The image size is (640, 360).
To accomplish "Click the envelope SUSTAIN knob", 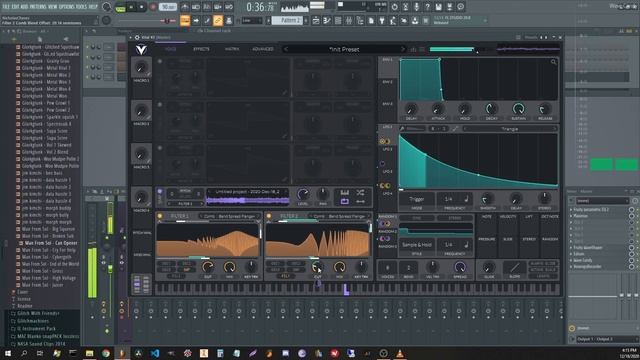I will point(518,109).
